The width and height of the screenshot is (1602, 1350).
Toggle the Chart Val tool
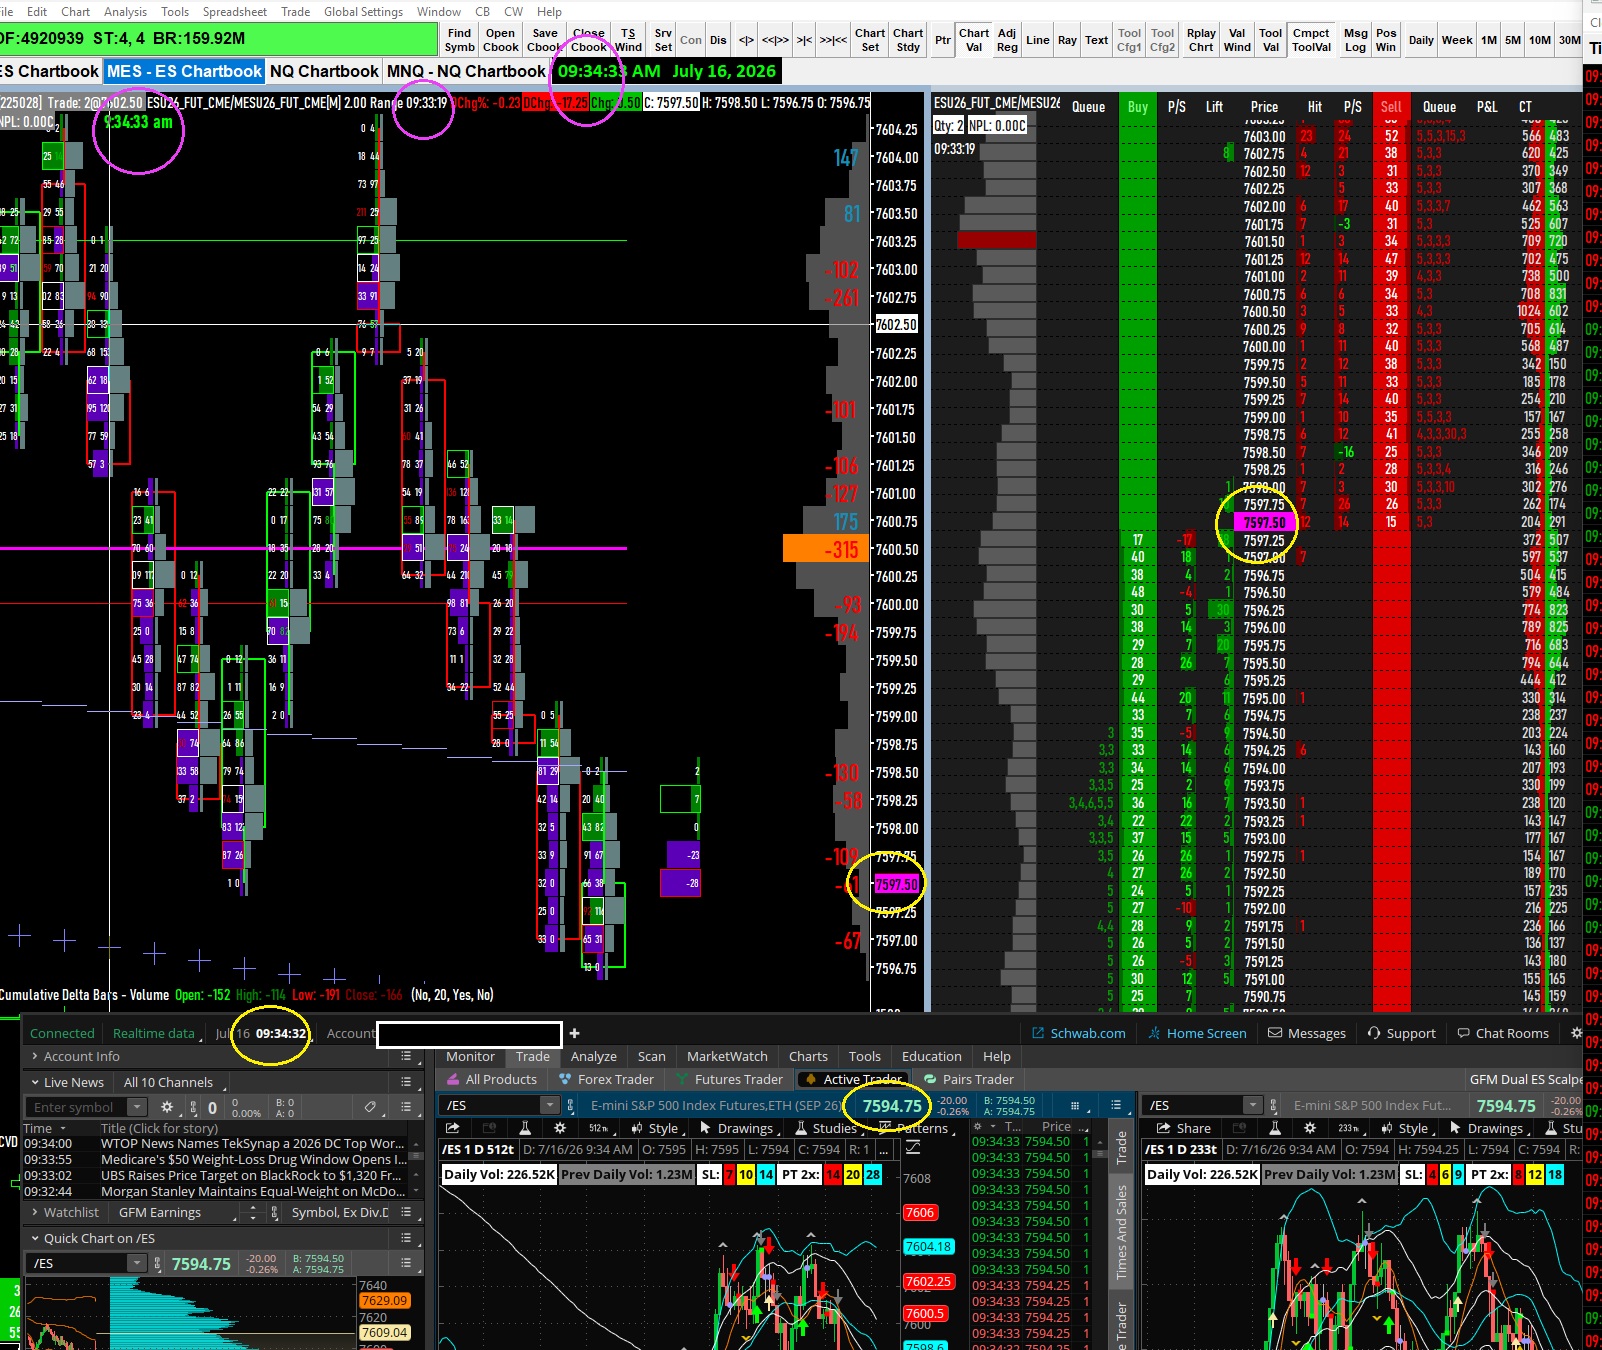[974, 40]
